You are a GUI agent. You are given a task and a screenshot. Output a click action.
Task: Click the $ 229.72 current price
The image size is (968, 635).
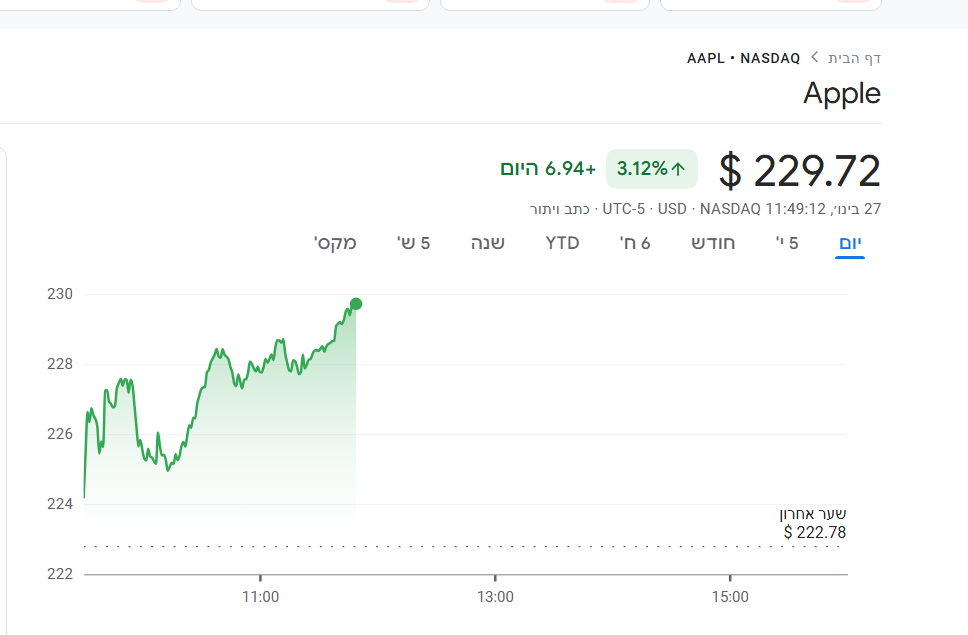click(x=800, y=171)
